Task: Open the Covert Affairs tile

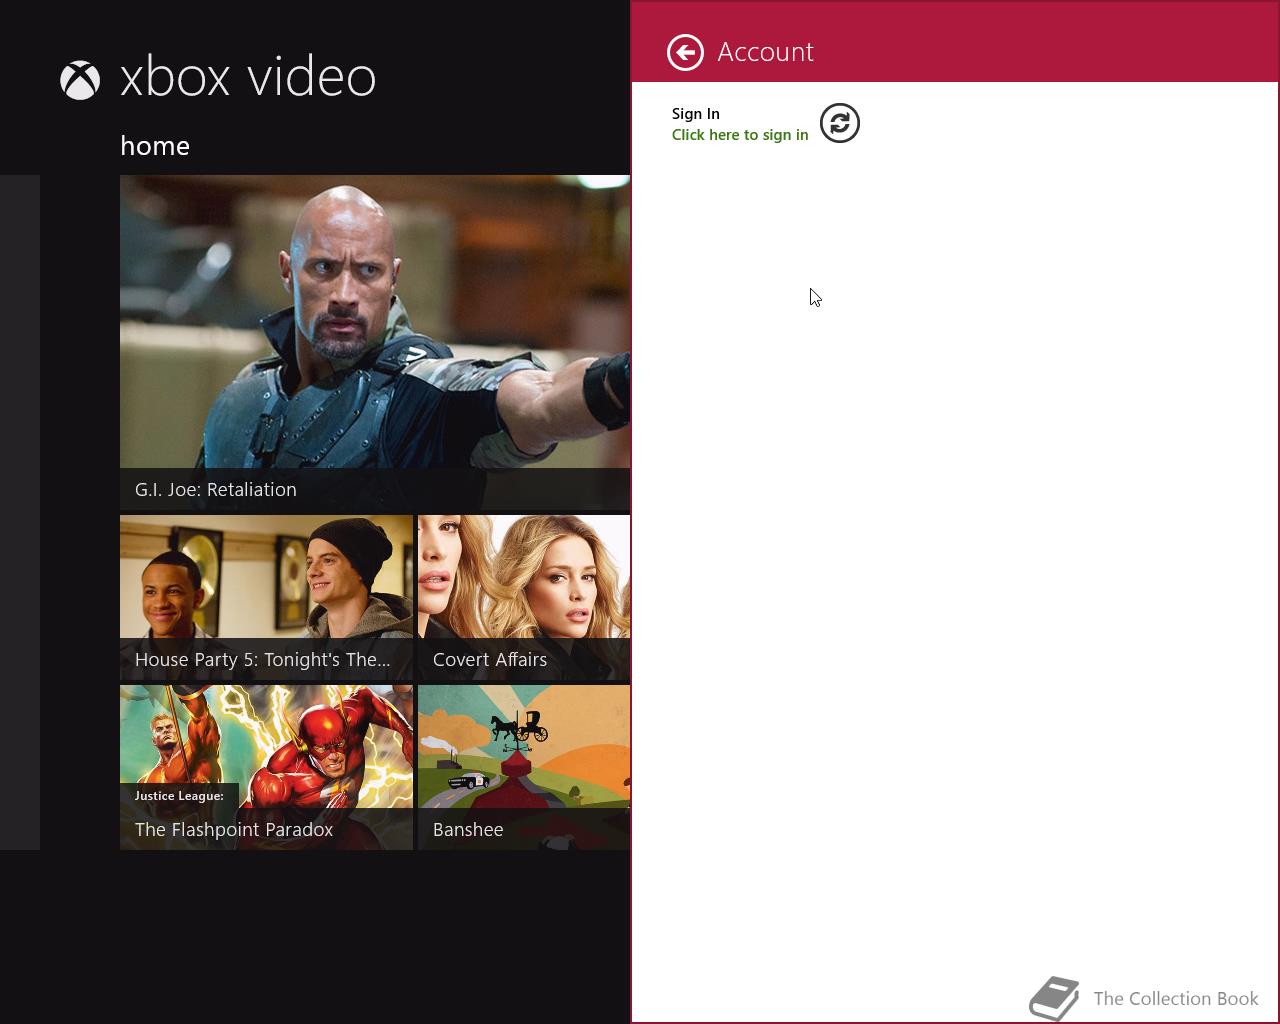Action: [x=524, y=598]
